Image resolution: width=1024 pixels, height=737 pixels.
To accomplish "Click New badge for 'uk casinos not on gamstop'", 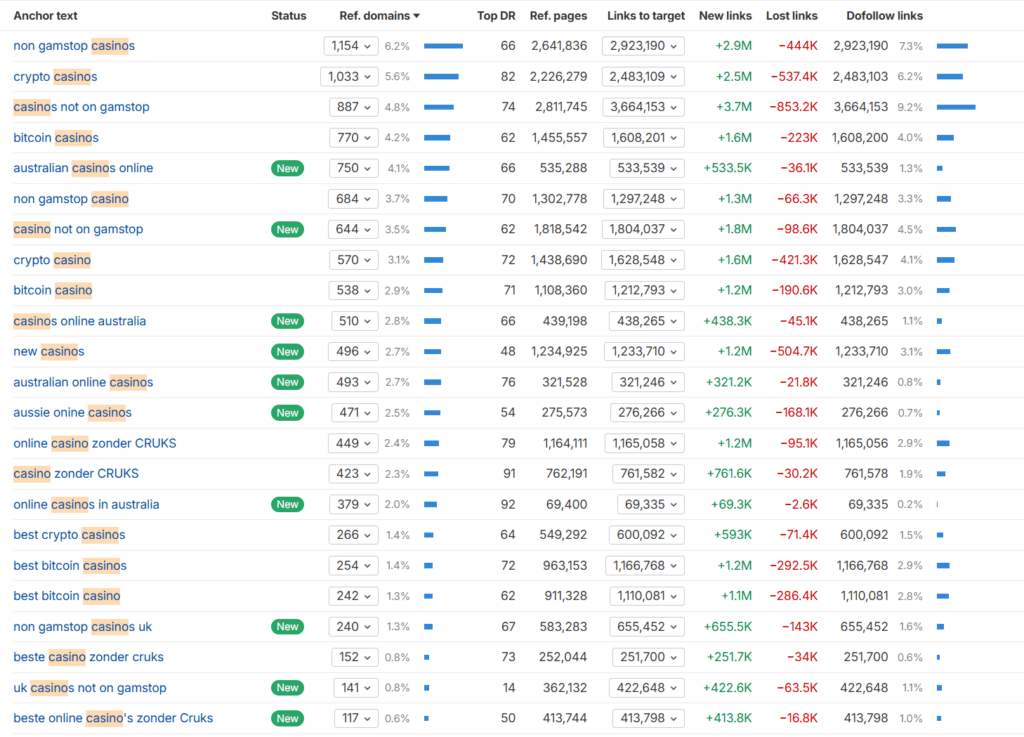I will pos(287,688).
